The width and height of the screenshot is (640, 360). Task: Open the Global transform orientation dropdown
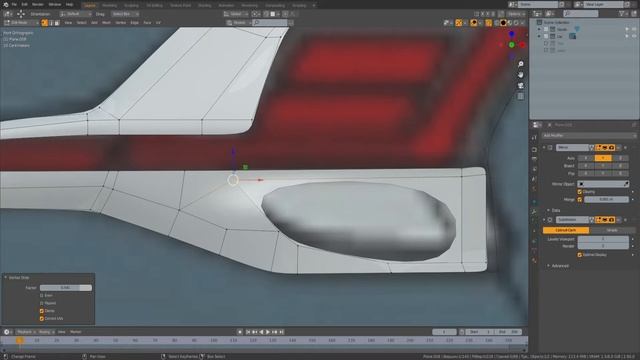pyautogui.click(x=236, y=14)
